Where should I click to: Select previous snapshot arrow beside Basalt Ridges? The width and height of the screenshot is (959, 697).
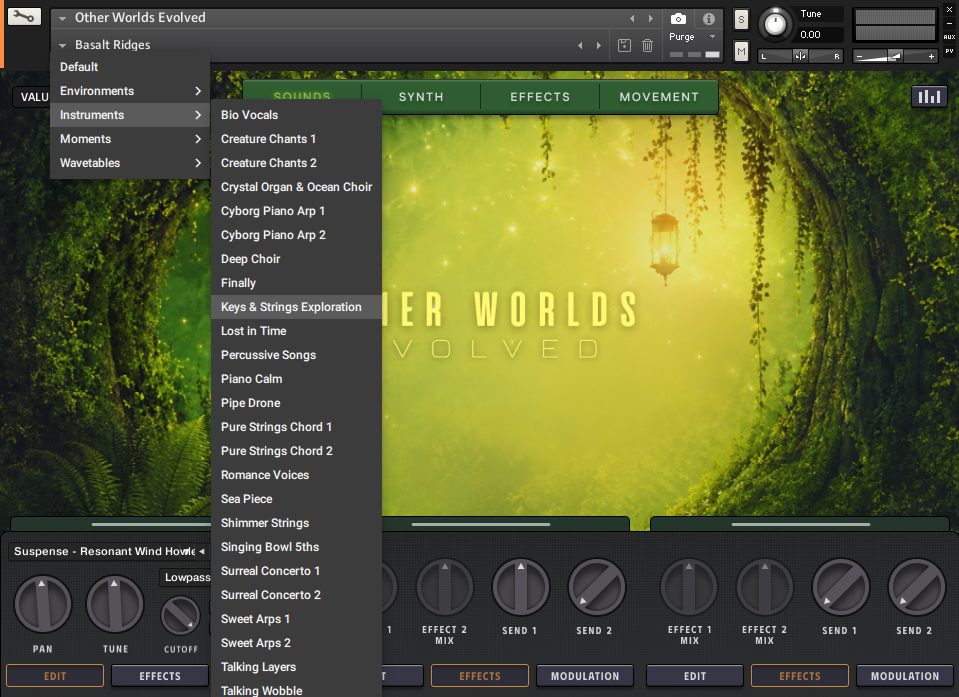tap(580, 45)
